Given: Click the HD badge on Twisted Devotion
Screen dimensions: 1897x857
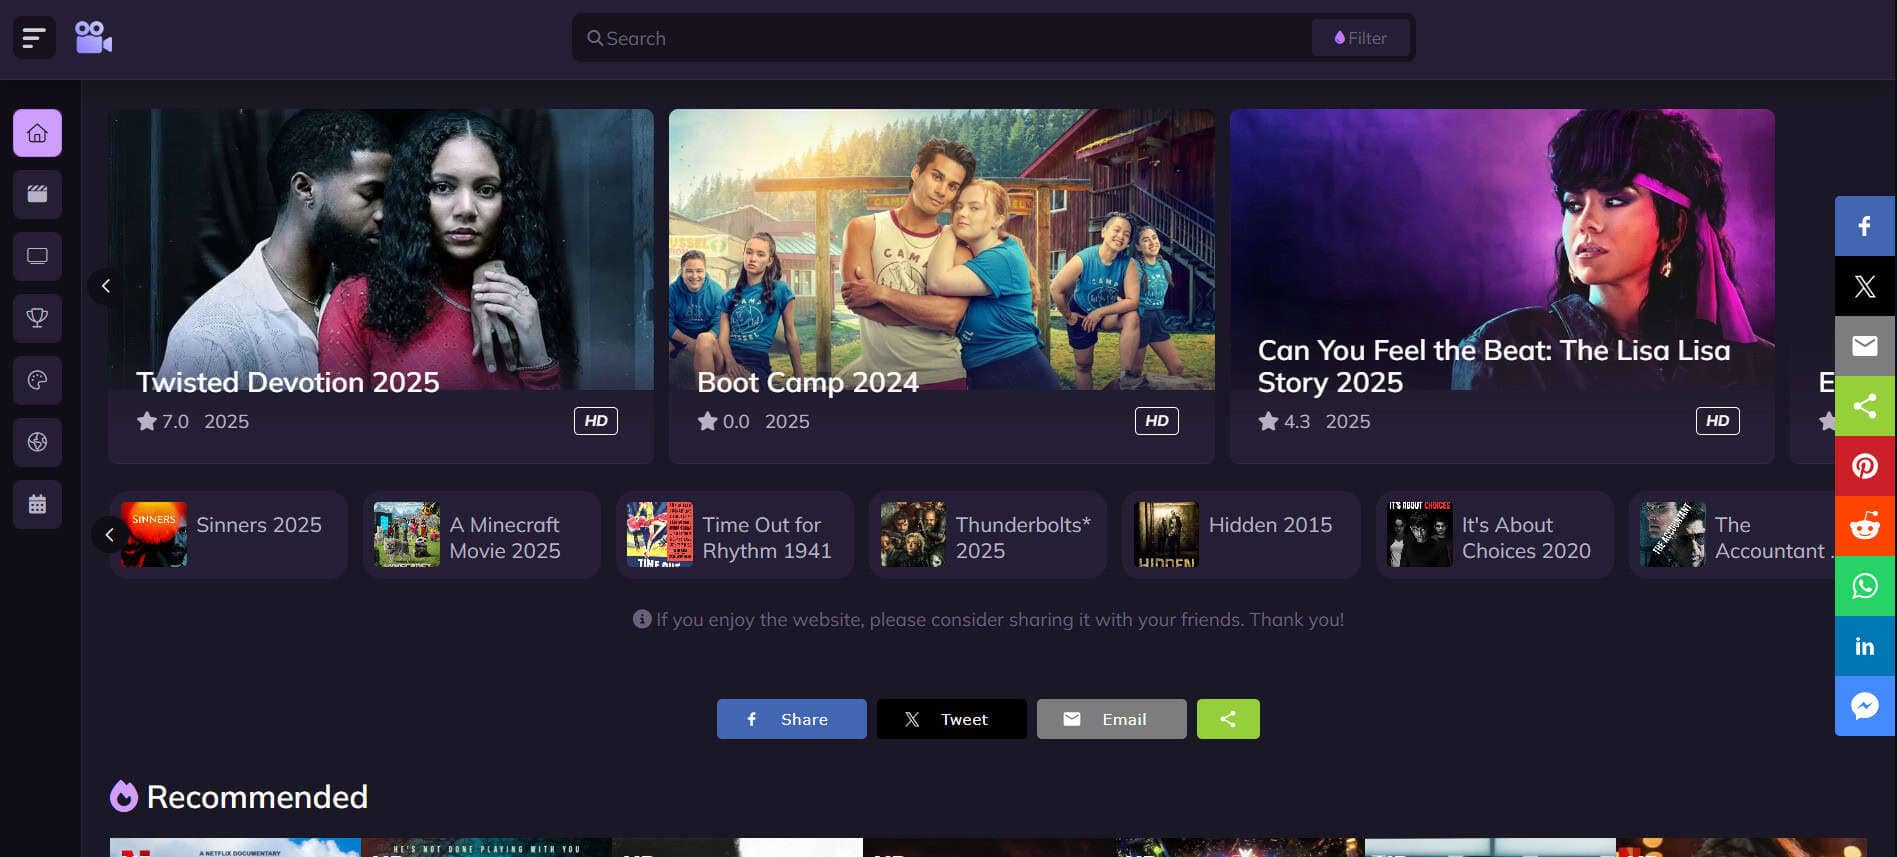Looking at the screenshot, I should tap(596, 421).
